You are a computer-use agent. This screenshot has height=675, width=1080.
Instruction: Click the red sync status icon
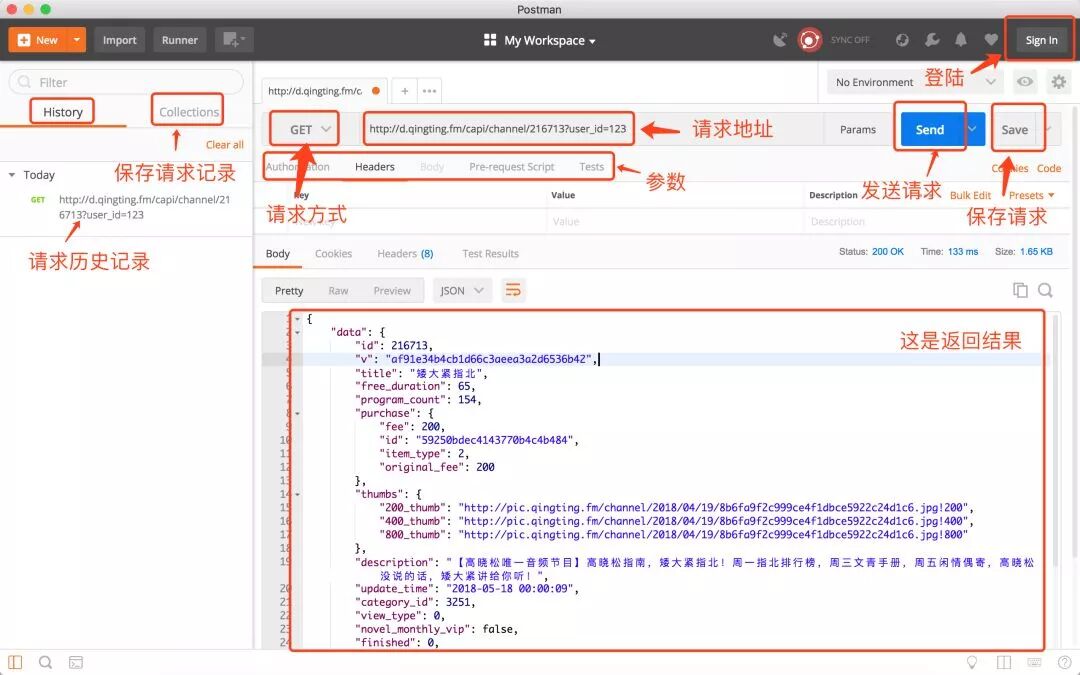809,40
